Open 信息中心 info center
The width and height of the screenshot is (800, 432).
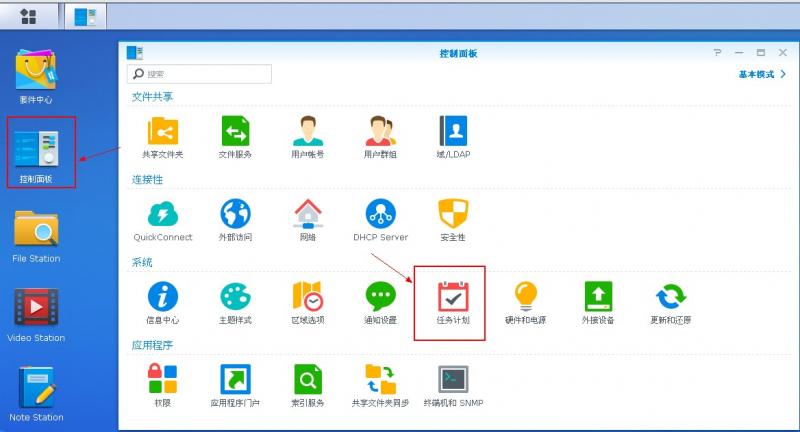pos(163,303)
